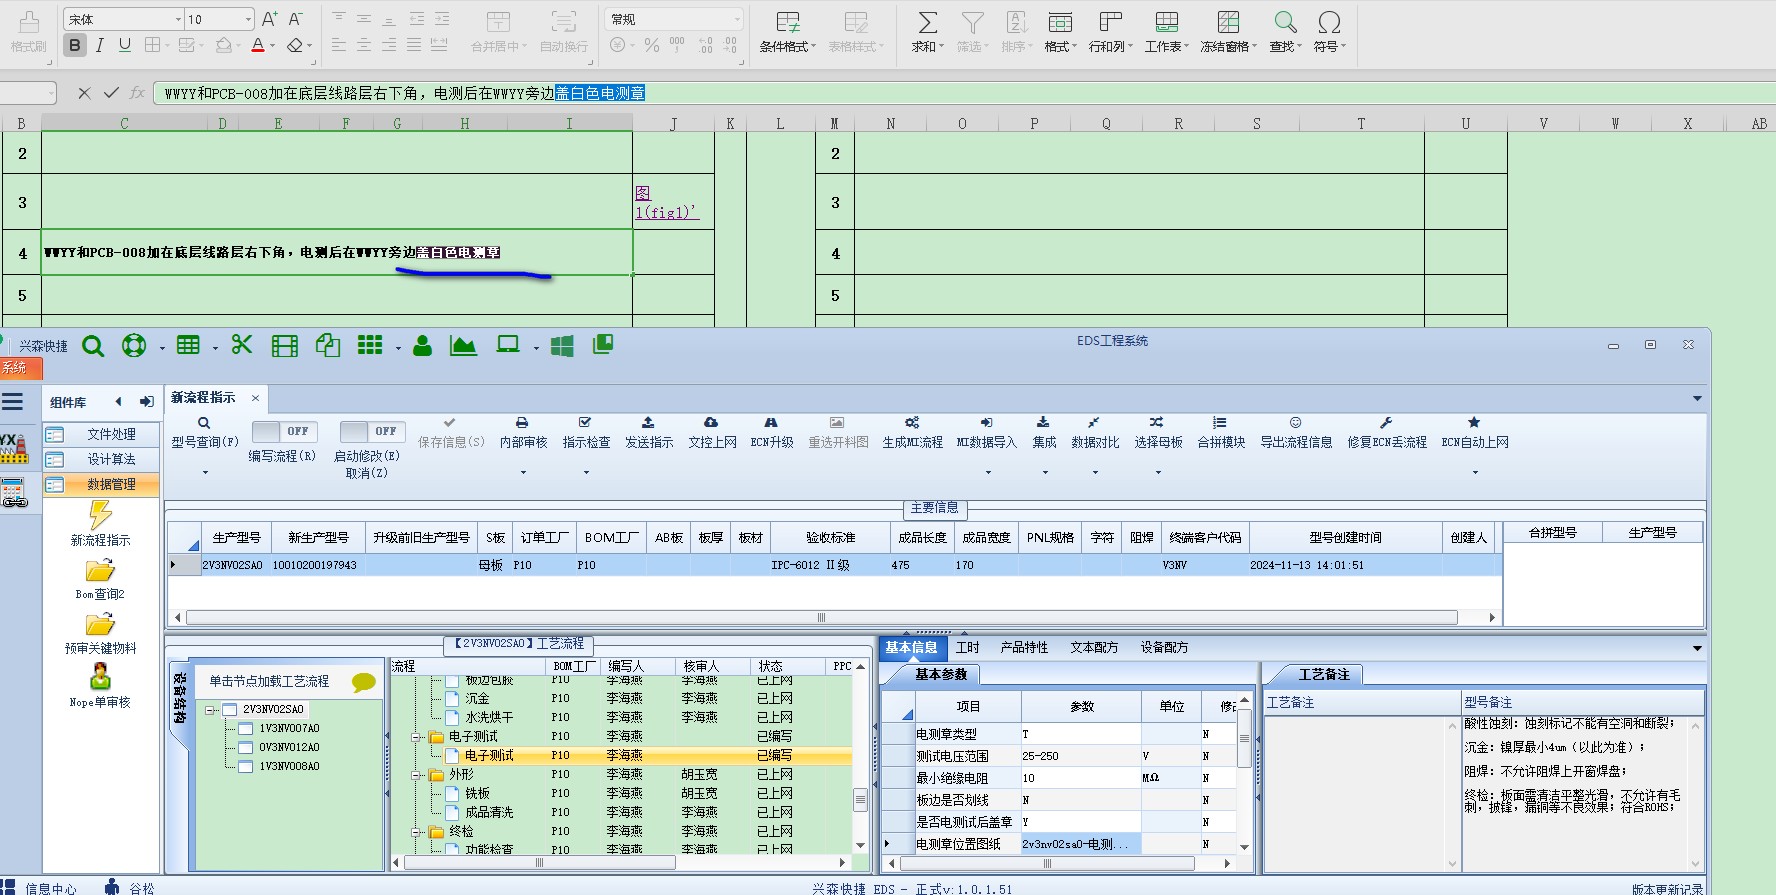Open the 常规 number format dropdown
This screenshot has width=1776, height=895.
737,19
